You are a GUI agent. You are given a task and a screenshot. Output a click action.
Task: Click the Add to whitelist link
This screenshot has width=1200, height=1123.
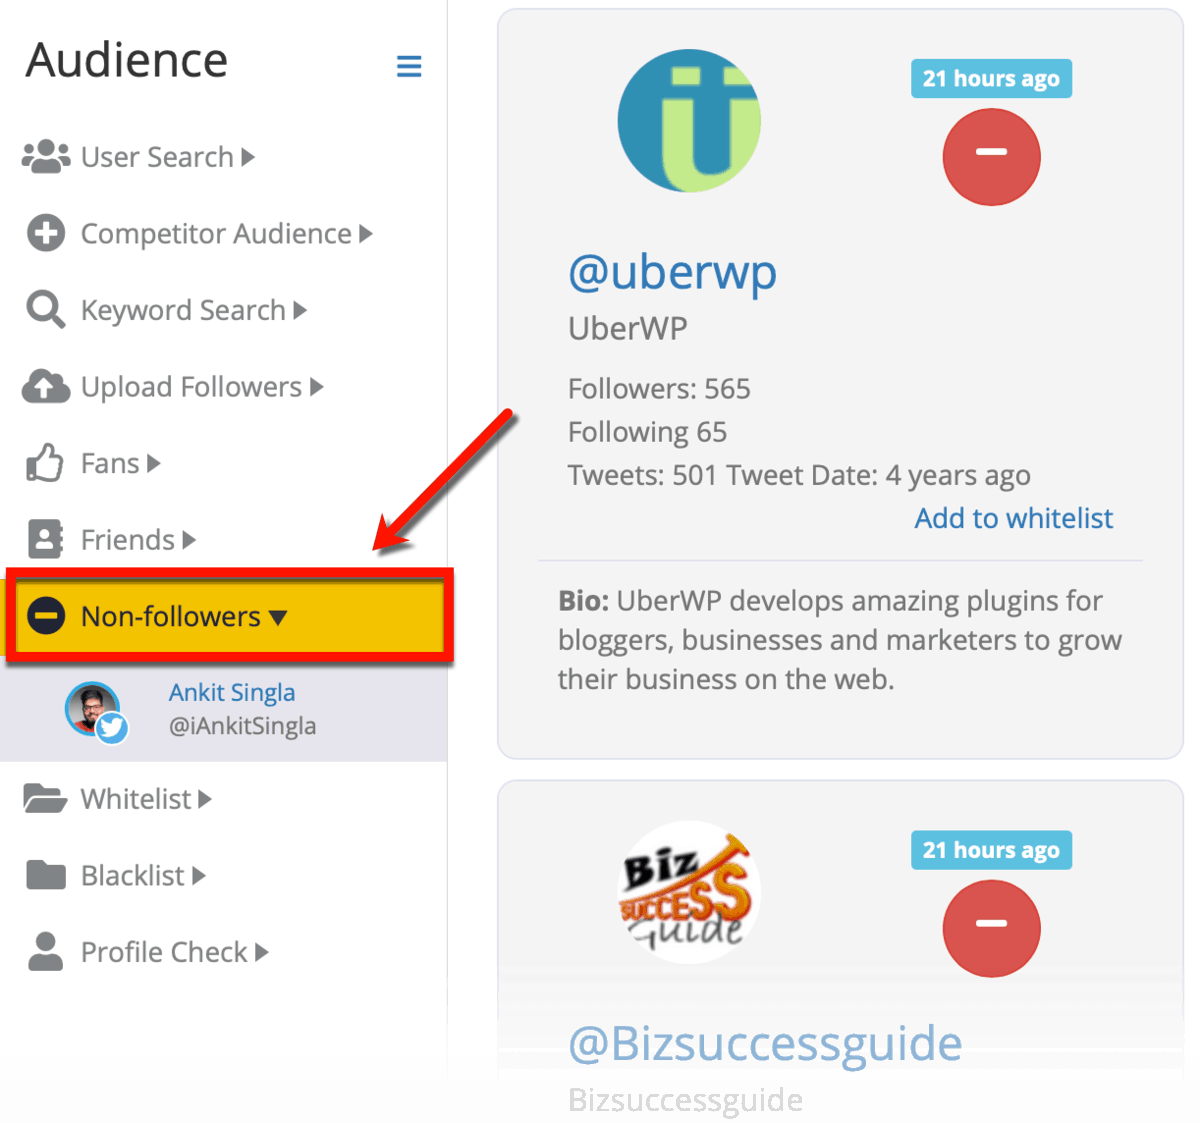[1013, 518]
